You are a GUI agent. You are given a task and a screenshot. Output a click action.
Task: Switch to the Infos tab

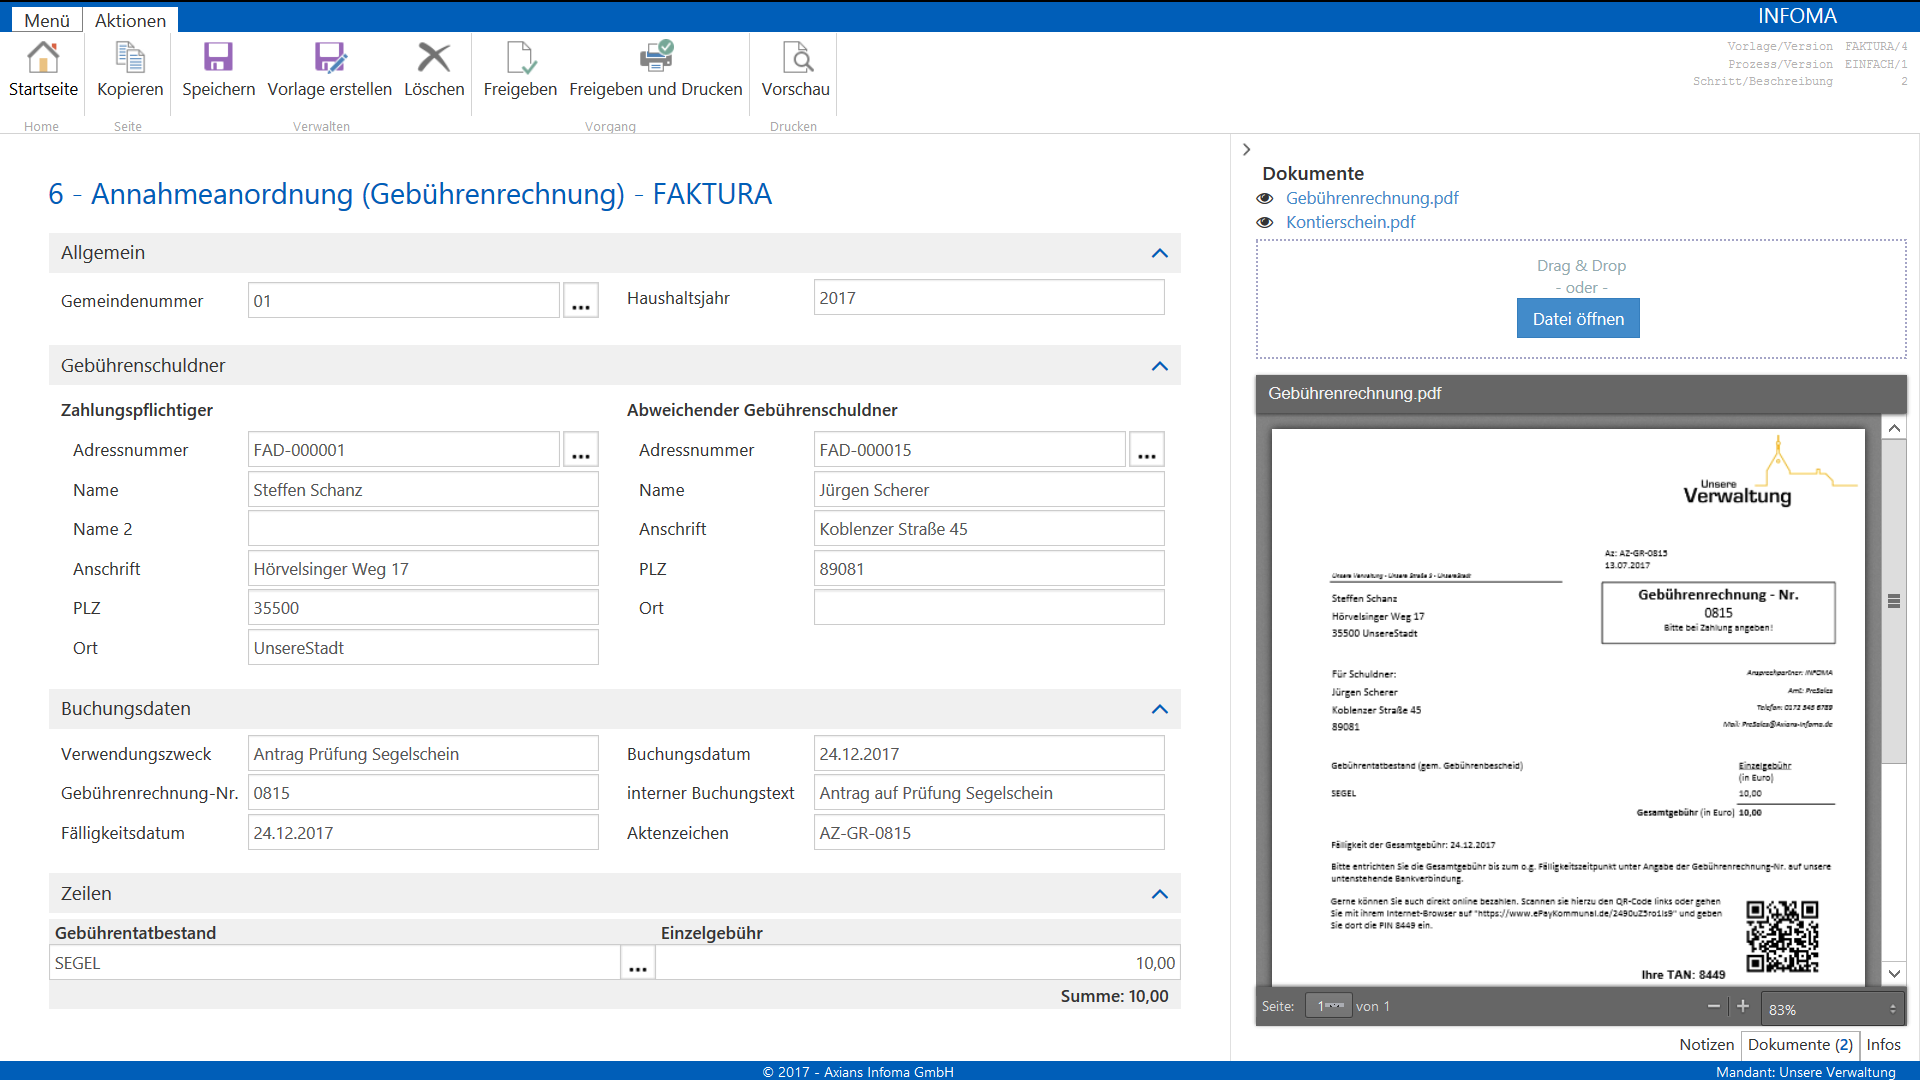pos(1883,1044)
